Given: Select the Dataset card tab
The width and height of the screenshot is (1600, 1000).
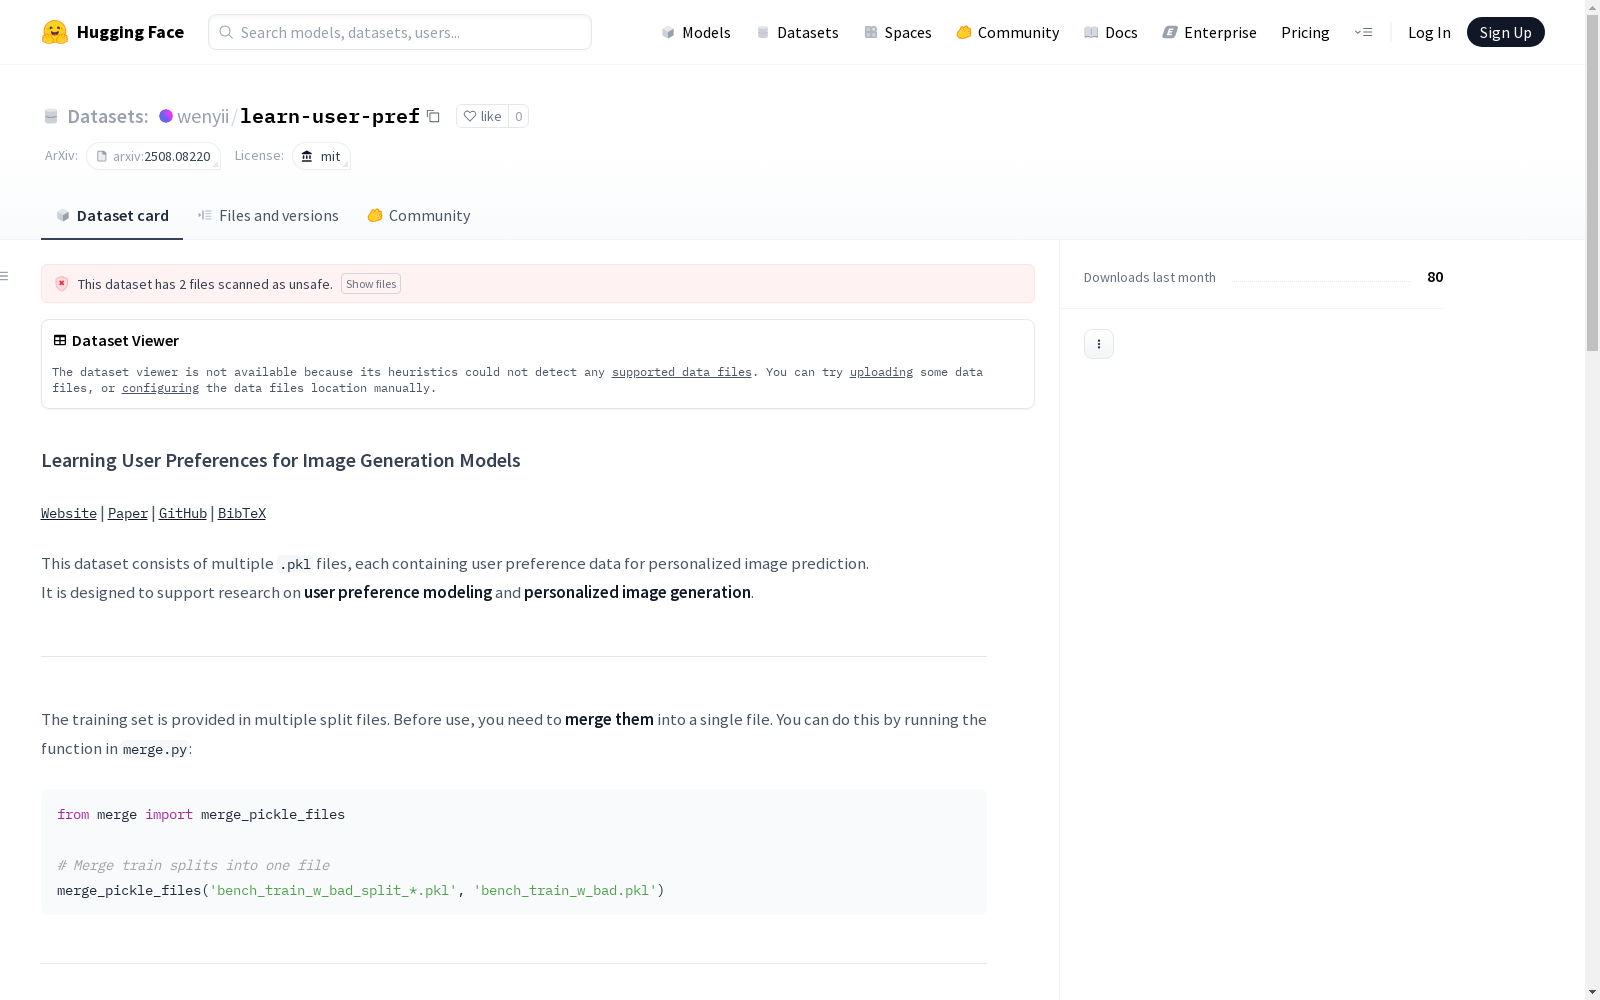Looking at the screenshot, I should [112, 216].
